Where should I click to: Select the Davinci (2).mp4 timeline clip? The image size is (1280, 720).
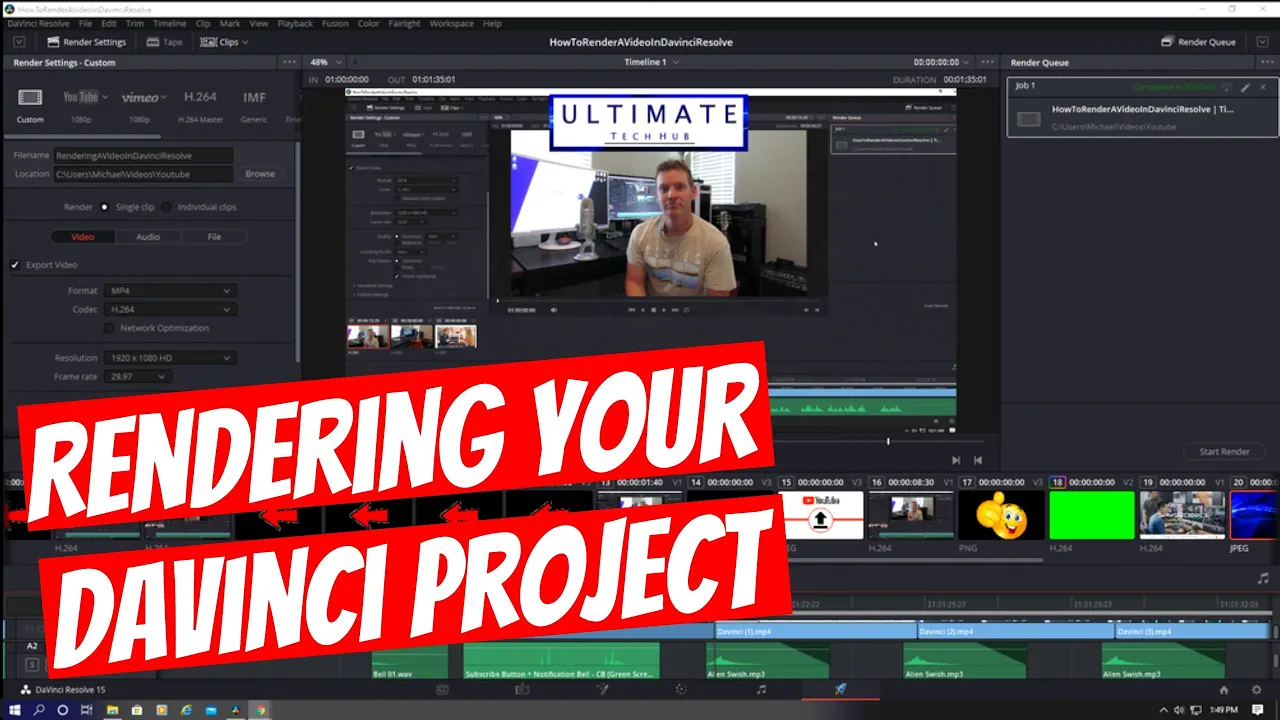pyautogui.click(x=1014, y=632)
